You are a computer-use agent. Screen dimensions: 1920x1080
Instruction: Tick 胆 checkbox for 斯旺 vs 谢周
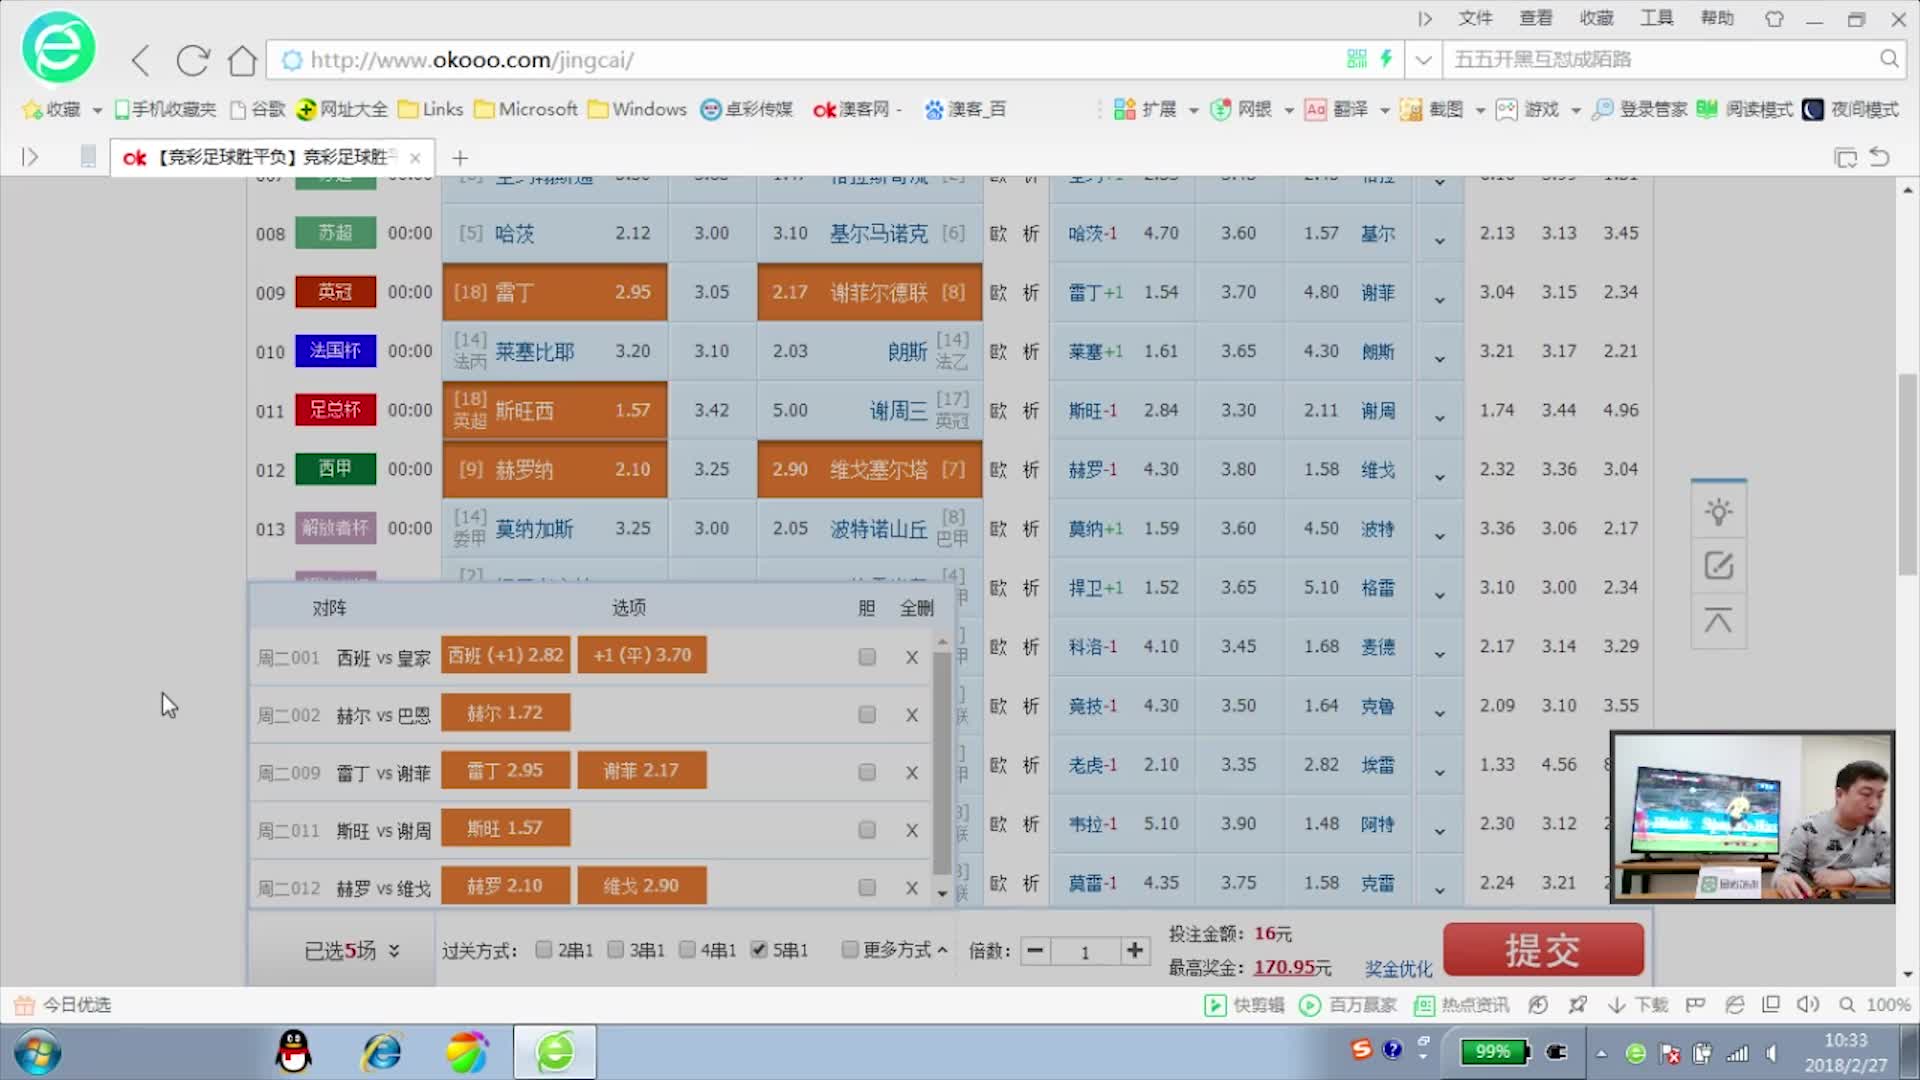click(x=867, y=830)
